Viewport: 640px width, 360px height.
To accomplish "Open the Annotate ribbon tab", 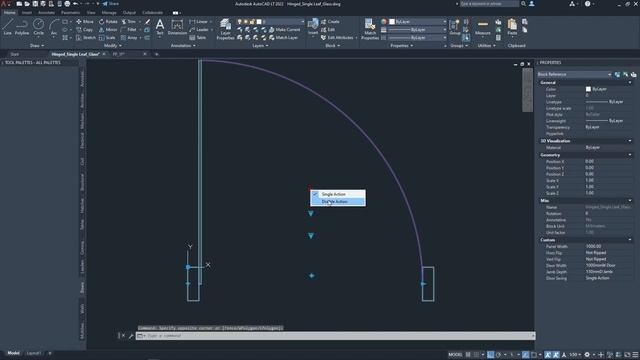I will coord(46,13).
